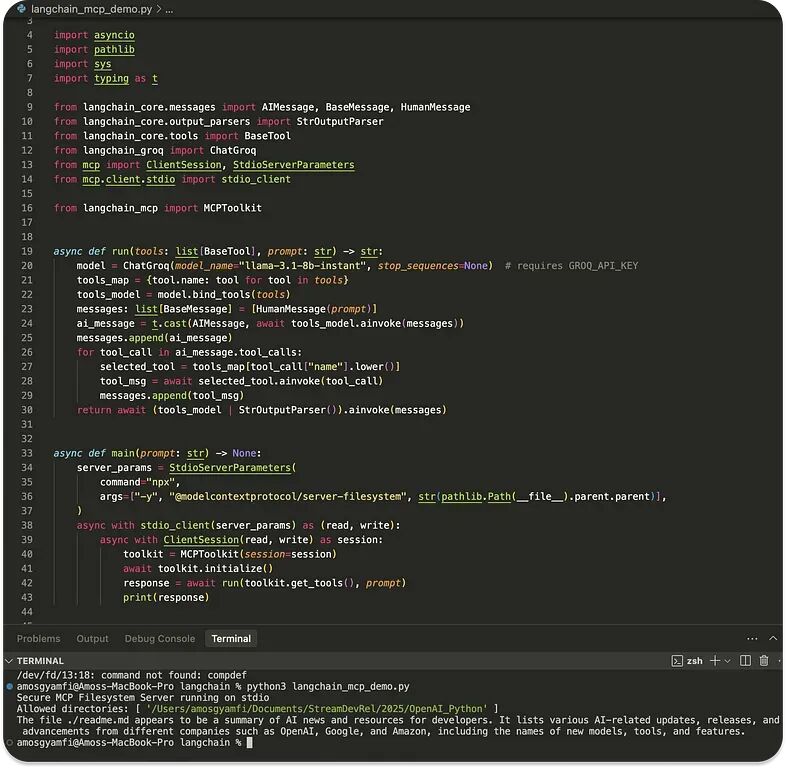
Task: Split the terminal pane
Action: coord(745,661)
